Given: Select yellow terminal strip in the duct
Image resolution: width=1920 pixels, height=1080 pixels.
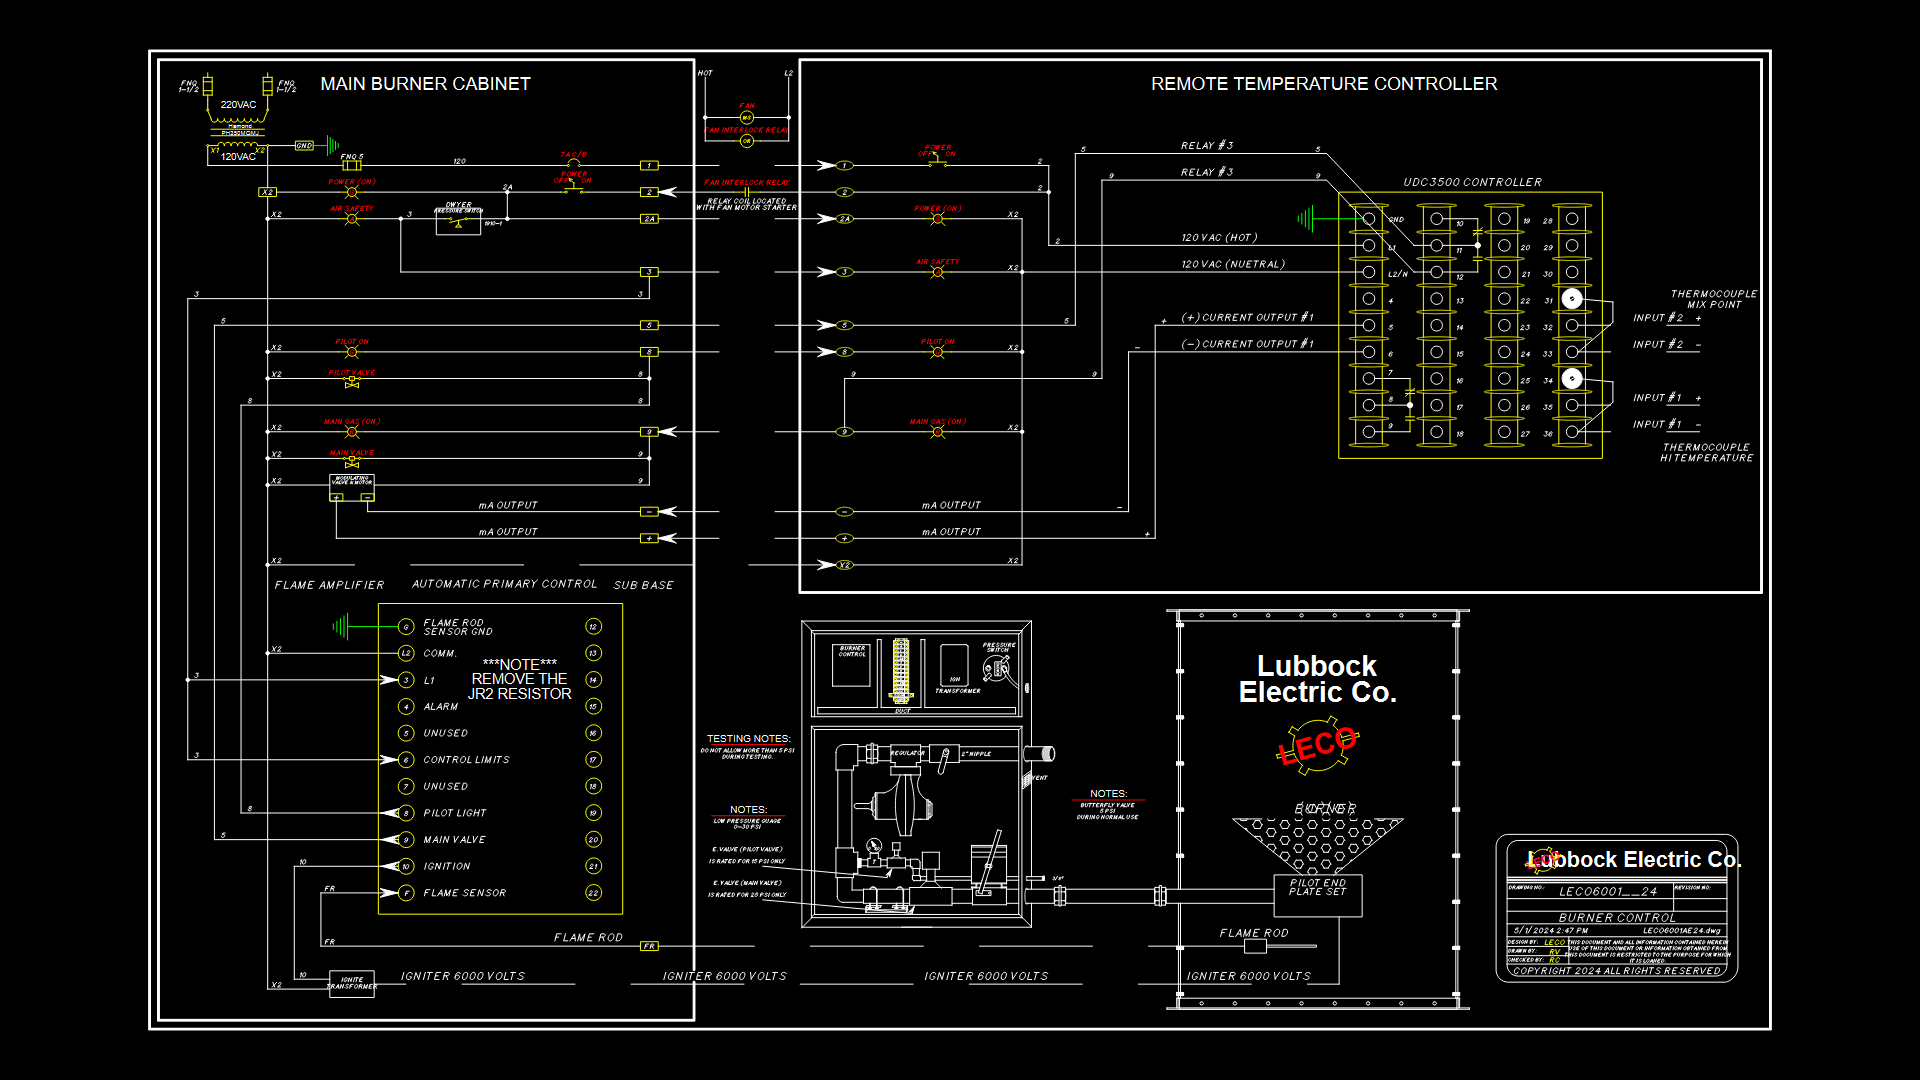Looking at the screenshot, I should click(901, 669).
